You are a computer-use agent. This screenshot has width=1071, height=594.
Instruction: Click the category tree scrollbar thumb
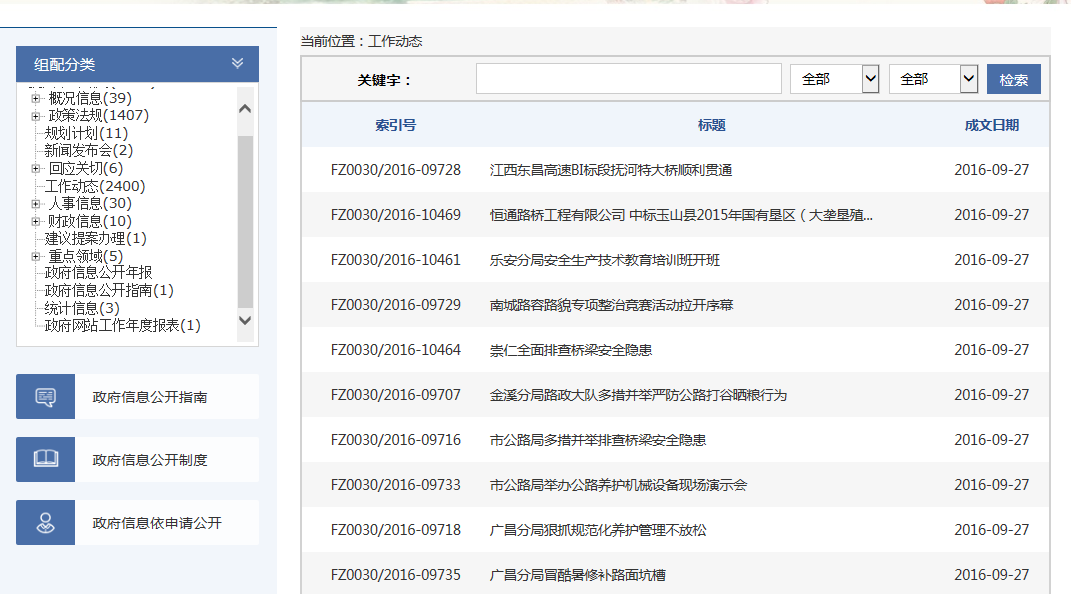[245, 221]
